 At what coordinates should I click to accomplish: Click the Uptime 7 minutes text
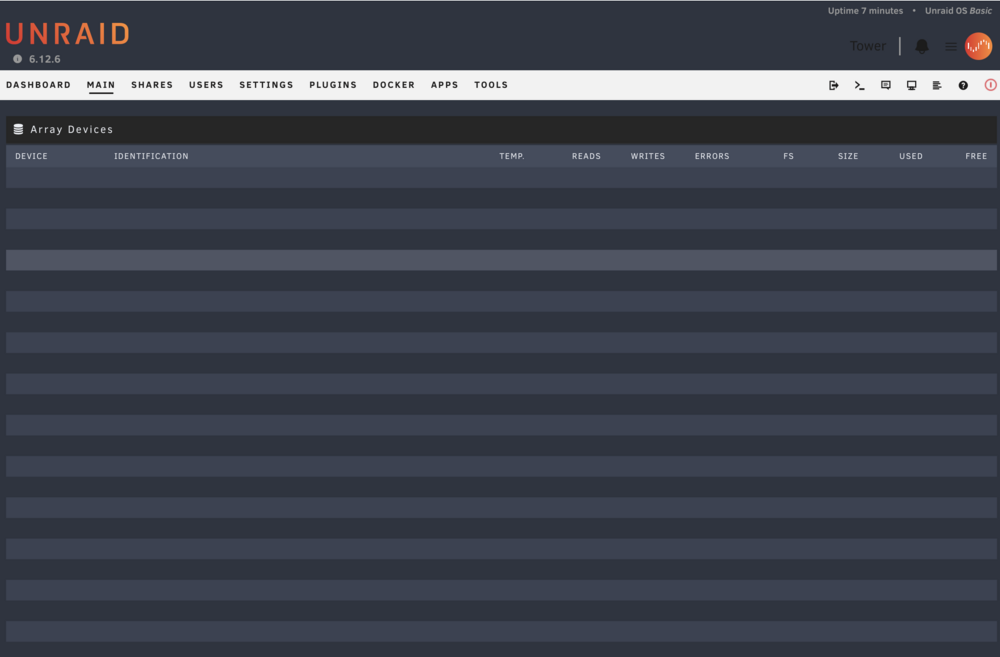coord(865,11)
